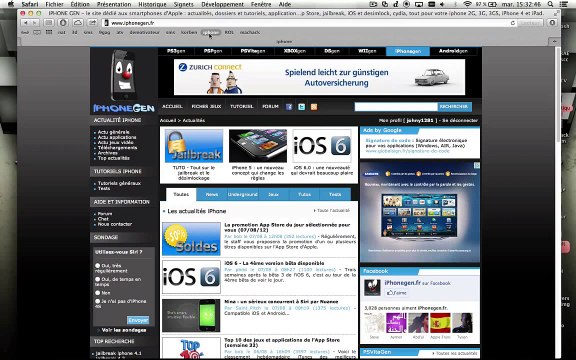Submit poll with Envoyer button
This screenshot has width=576, height=360.
[x=138, y=320]
